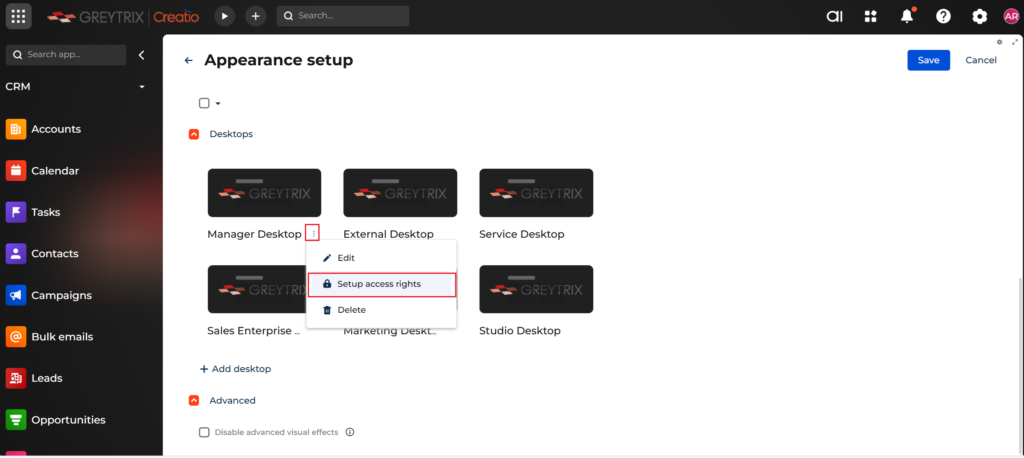Choose Setup access rights from menu

(379, 284)
